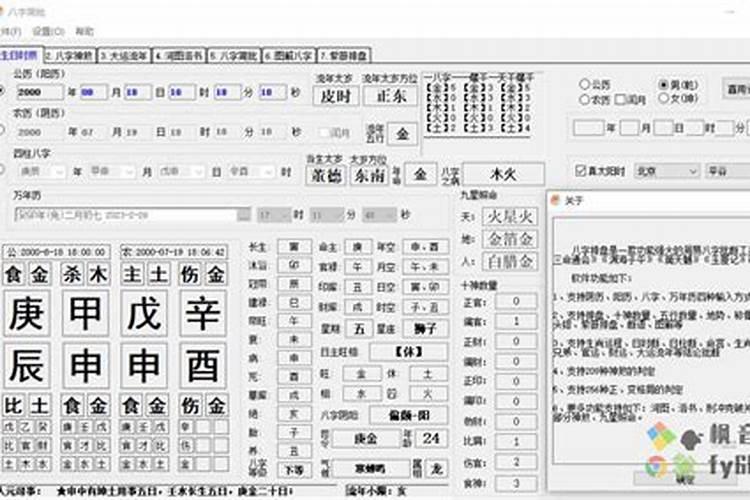Image resolution: width=750 pixels, height=500 pixels.
Task: Click the 公历 second (秒) input field
Action: click(273, 92)
